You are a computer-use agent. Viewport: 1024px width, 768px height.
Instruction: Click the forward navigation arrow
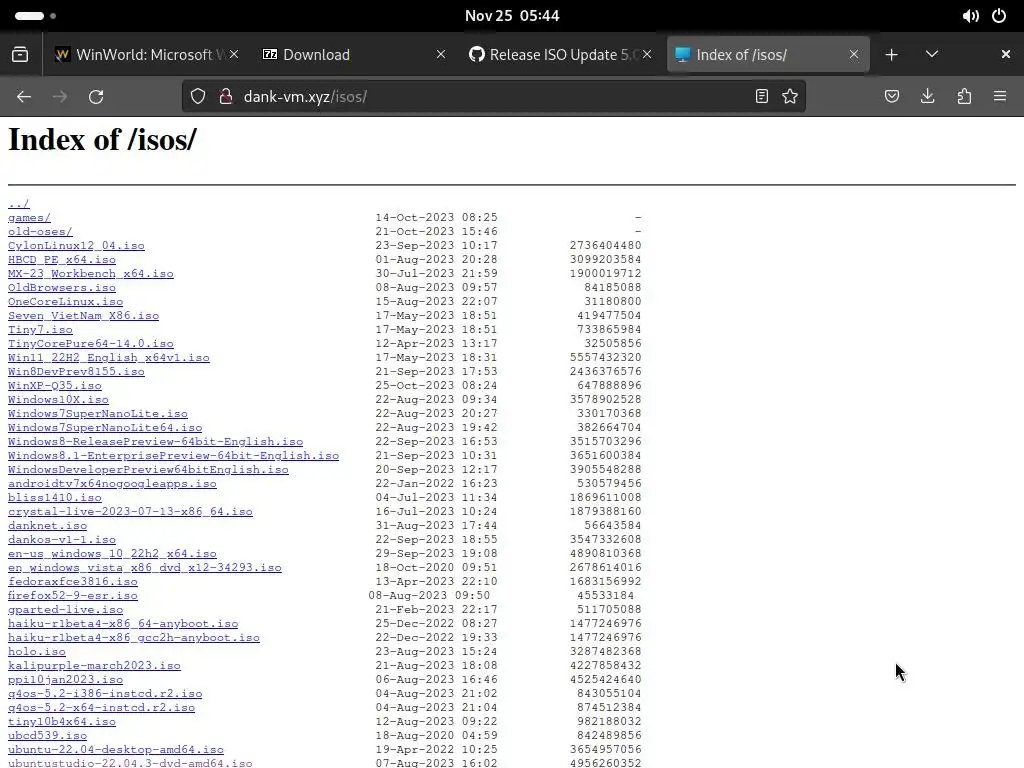point(60,97)
